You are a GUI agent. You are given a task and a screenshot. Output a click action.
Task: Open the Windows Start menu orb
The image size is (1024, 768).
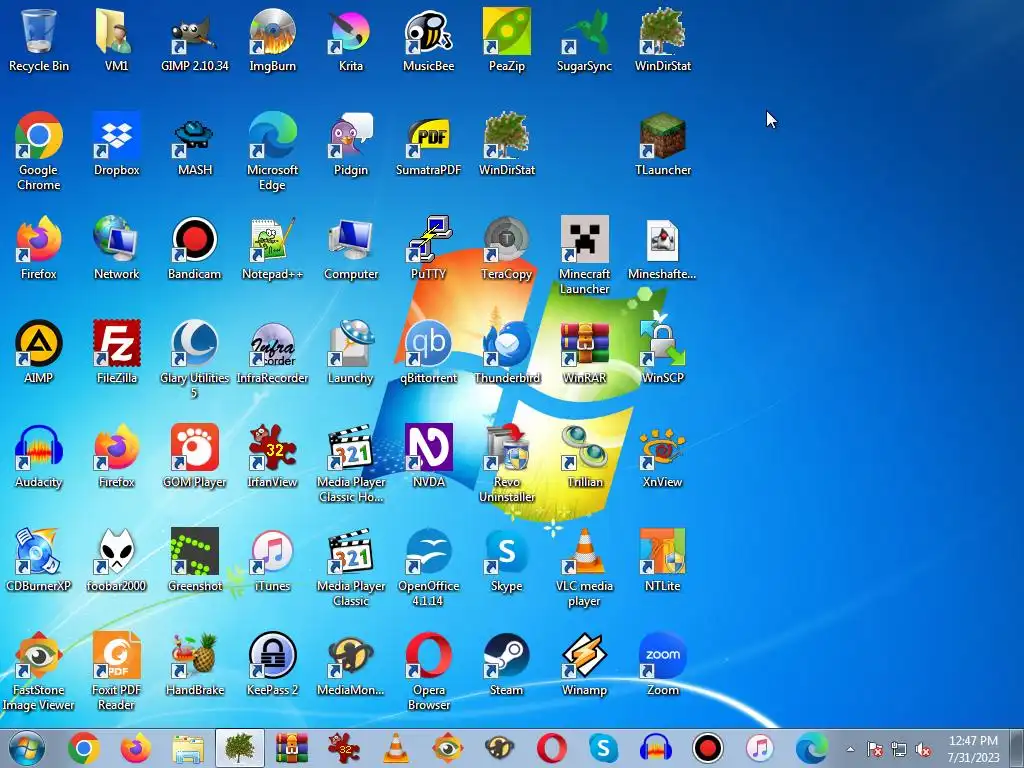(x=27, y=748)
